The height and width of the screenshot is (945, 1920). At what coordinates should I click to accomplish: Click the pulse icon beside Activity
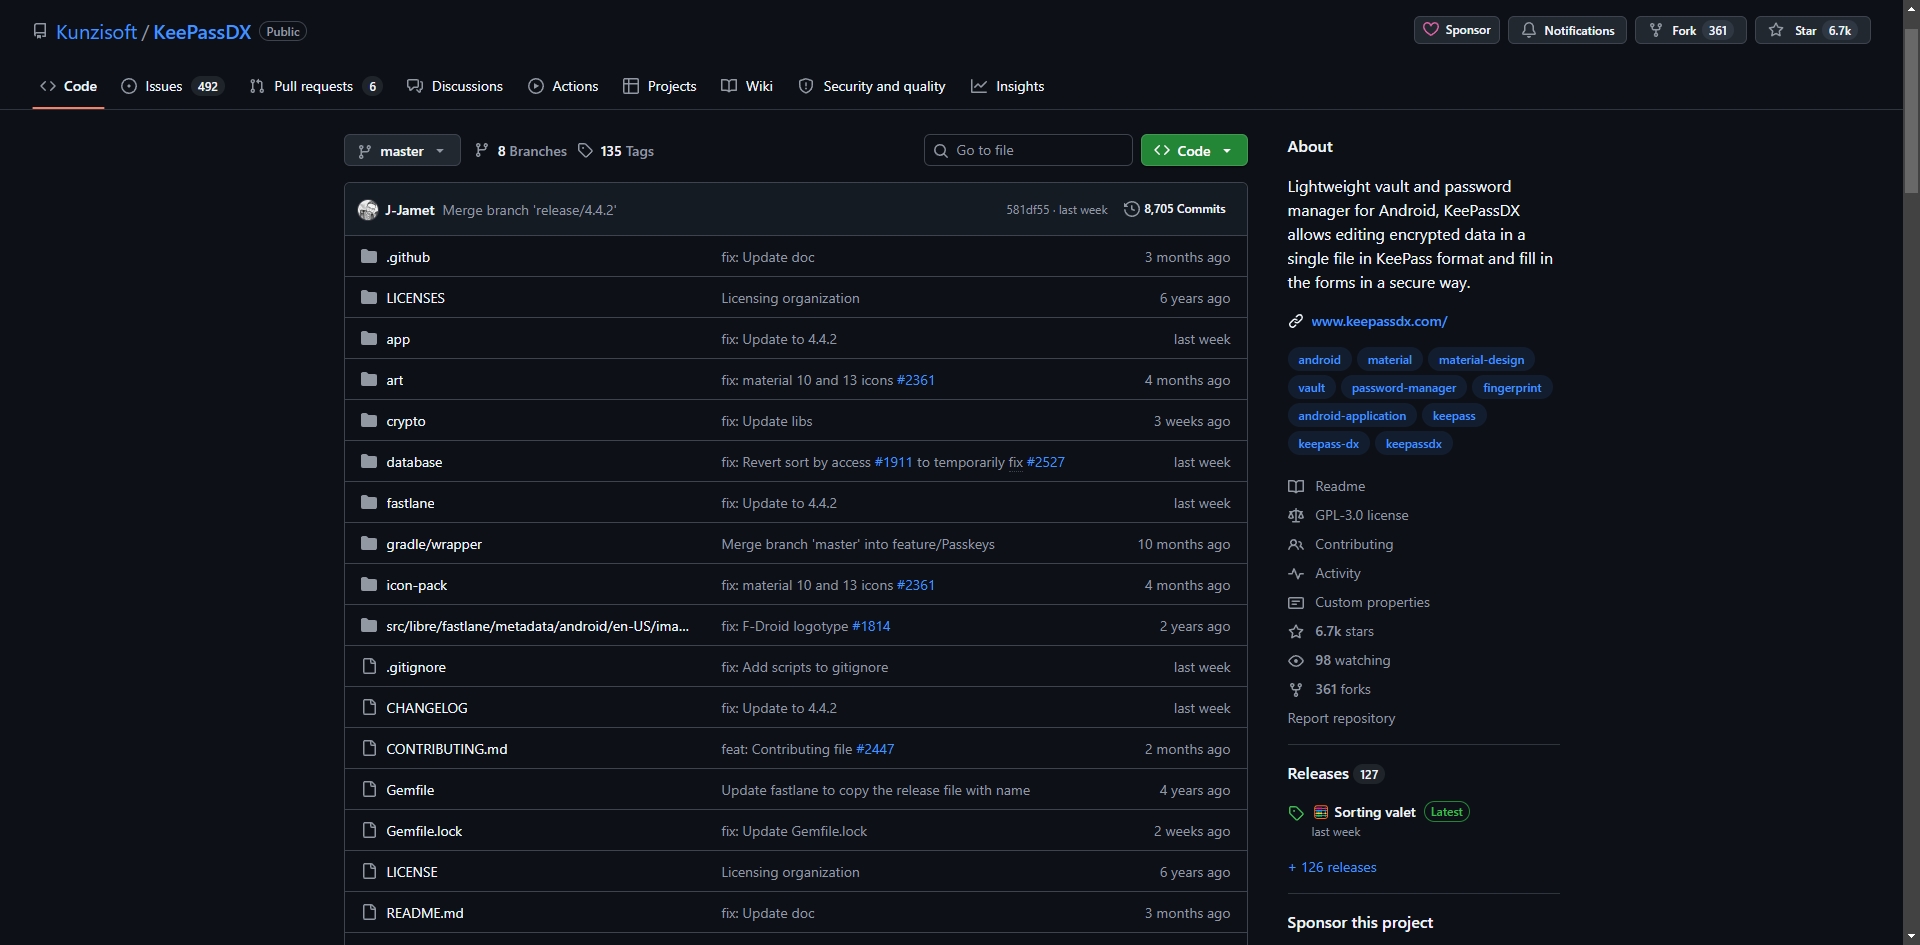pos(1296,573)
